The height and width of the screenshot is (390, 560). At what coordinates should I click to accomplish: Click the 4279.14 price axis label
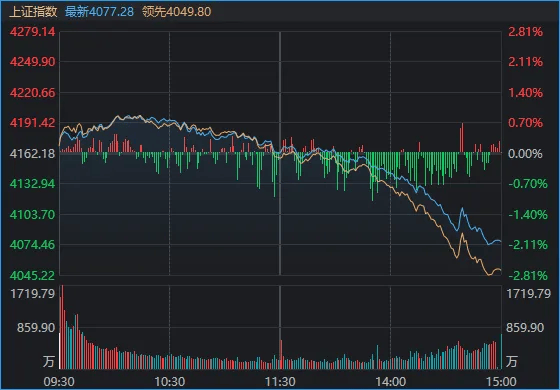(33, 32)
